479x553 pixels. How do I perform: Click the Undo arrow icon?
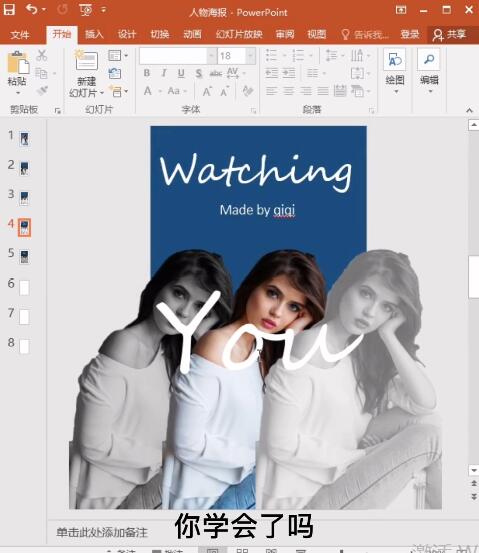coord(32,10)
